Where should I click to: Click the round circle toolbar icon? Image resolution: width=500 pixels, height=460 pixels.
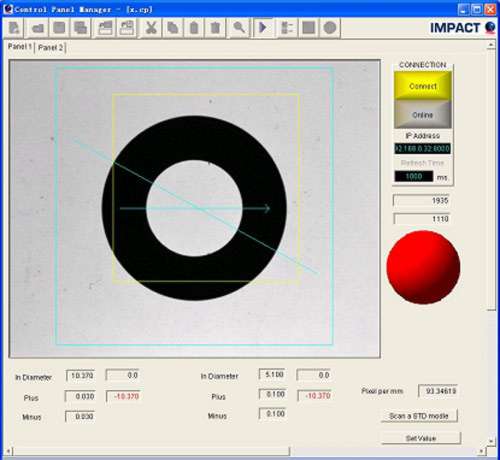coord(330,28)
